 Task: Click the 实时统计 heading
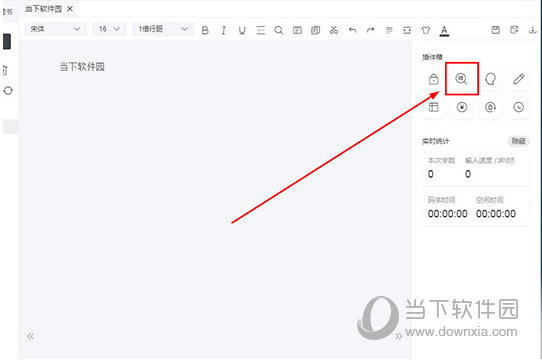coord(436,141)
